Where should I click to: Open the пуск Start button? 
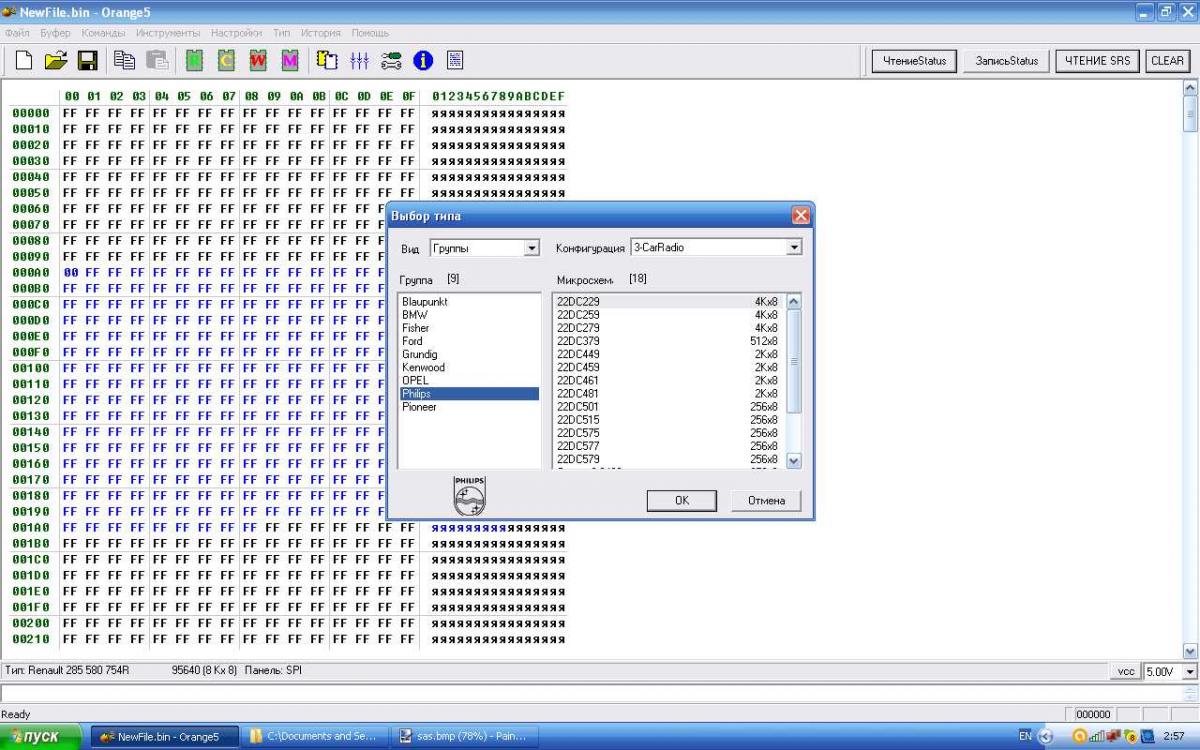click(x=42, y=736)
